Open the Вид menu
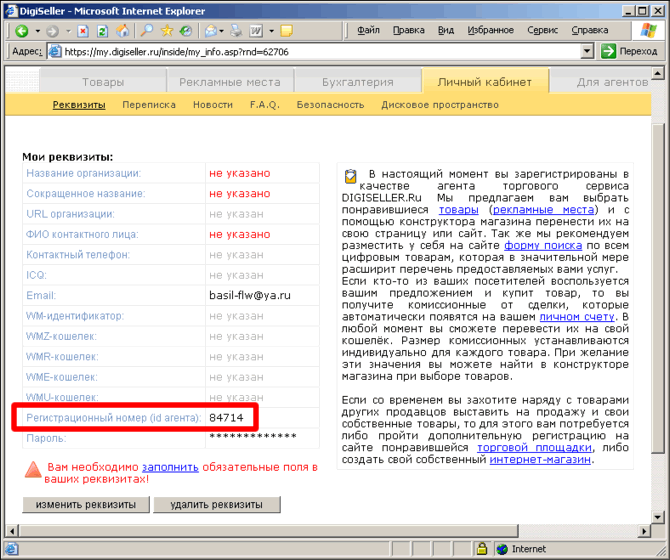 pyautogui.click(x=446, y=30)
